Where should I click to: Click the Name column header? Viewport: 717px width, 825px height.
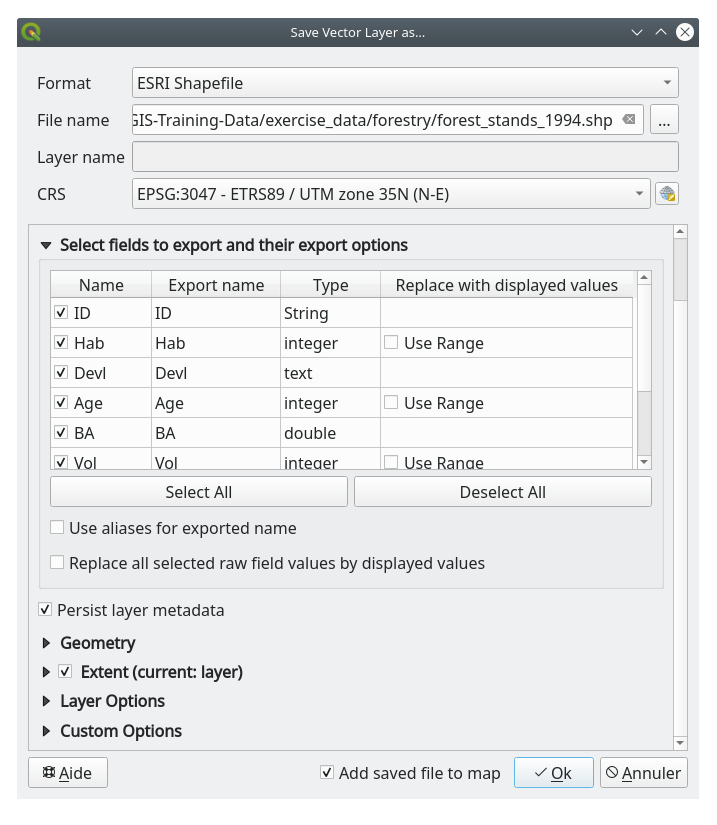101,285
